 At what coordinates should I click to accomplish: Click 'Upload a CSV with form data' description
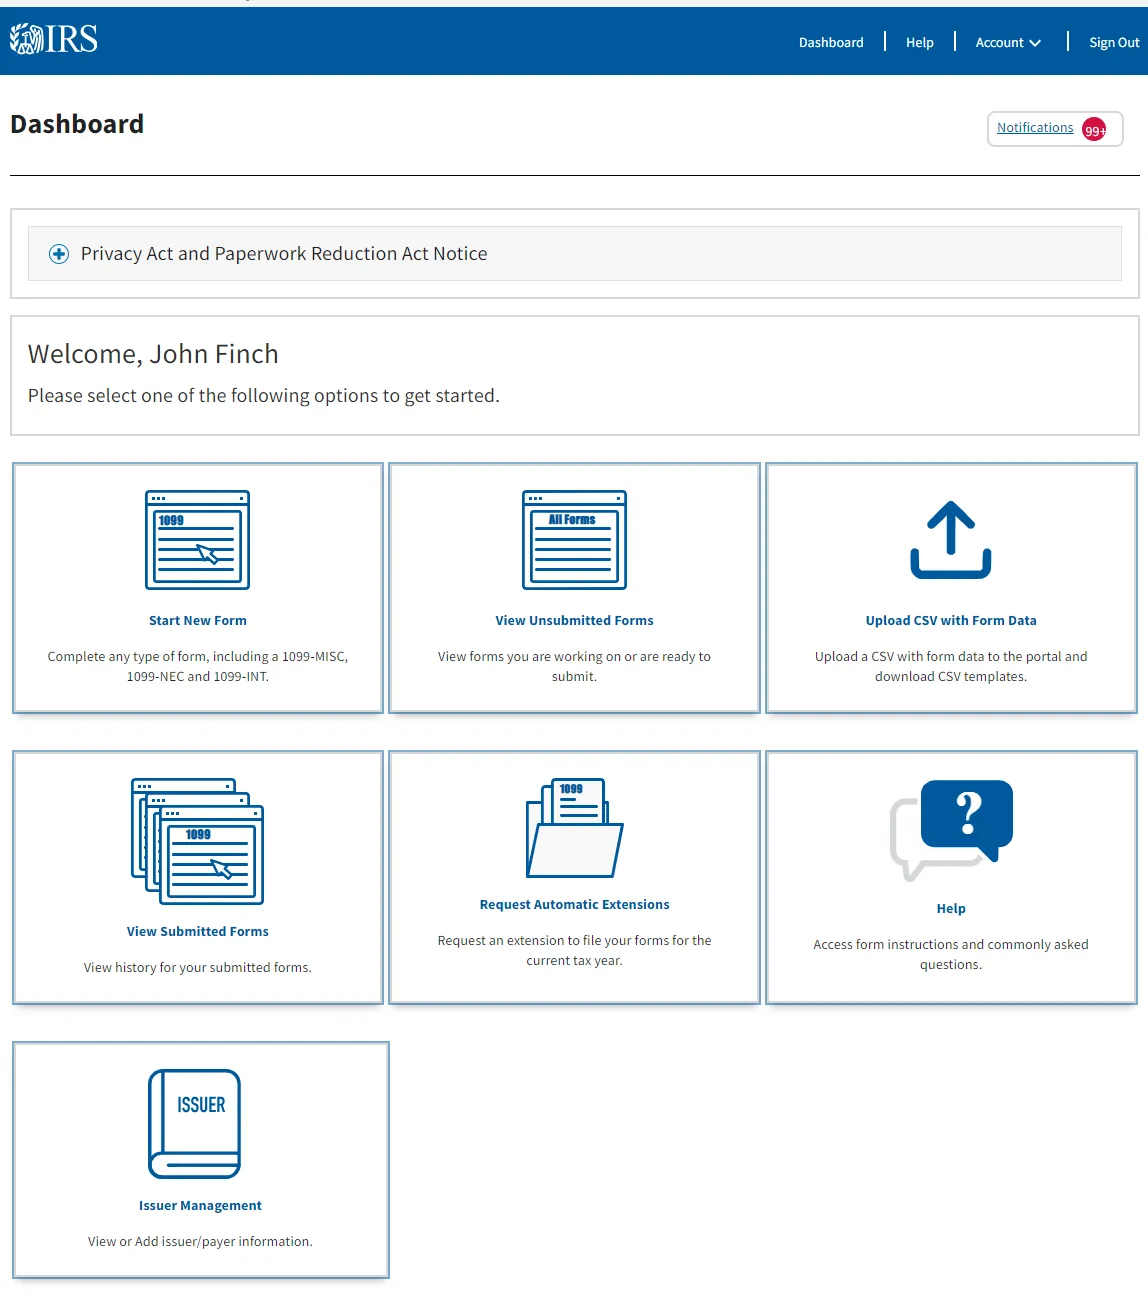pos(951,666)
